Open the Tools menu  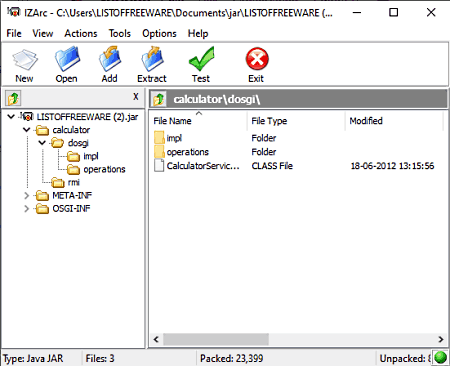[x=120, y=33]
